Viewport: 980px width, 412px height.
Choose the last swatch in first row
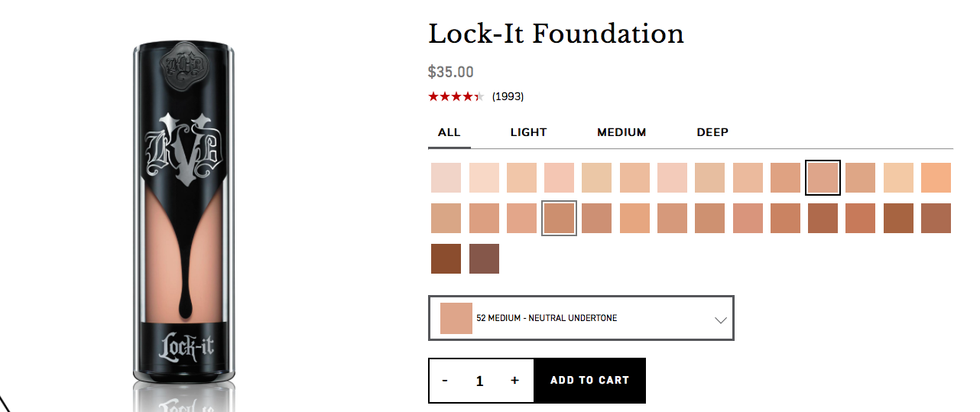(936, 178)
